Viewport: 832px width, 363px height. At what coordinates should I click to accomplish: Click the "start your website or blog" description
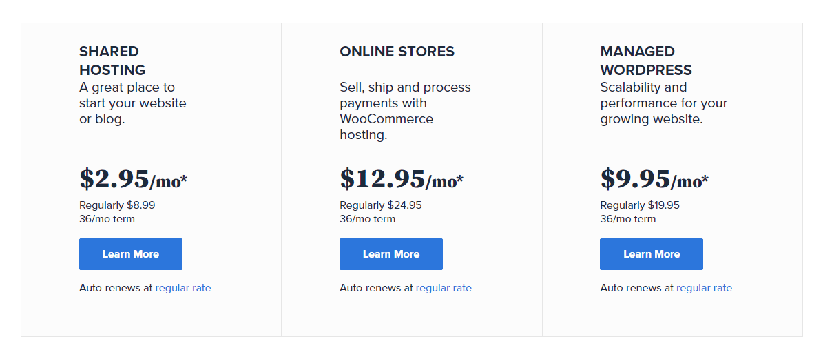coord(133,103)
